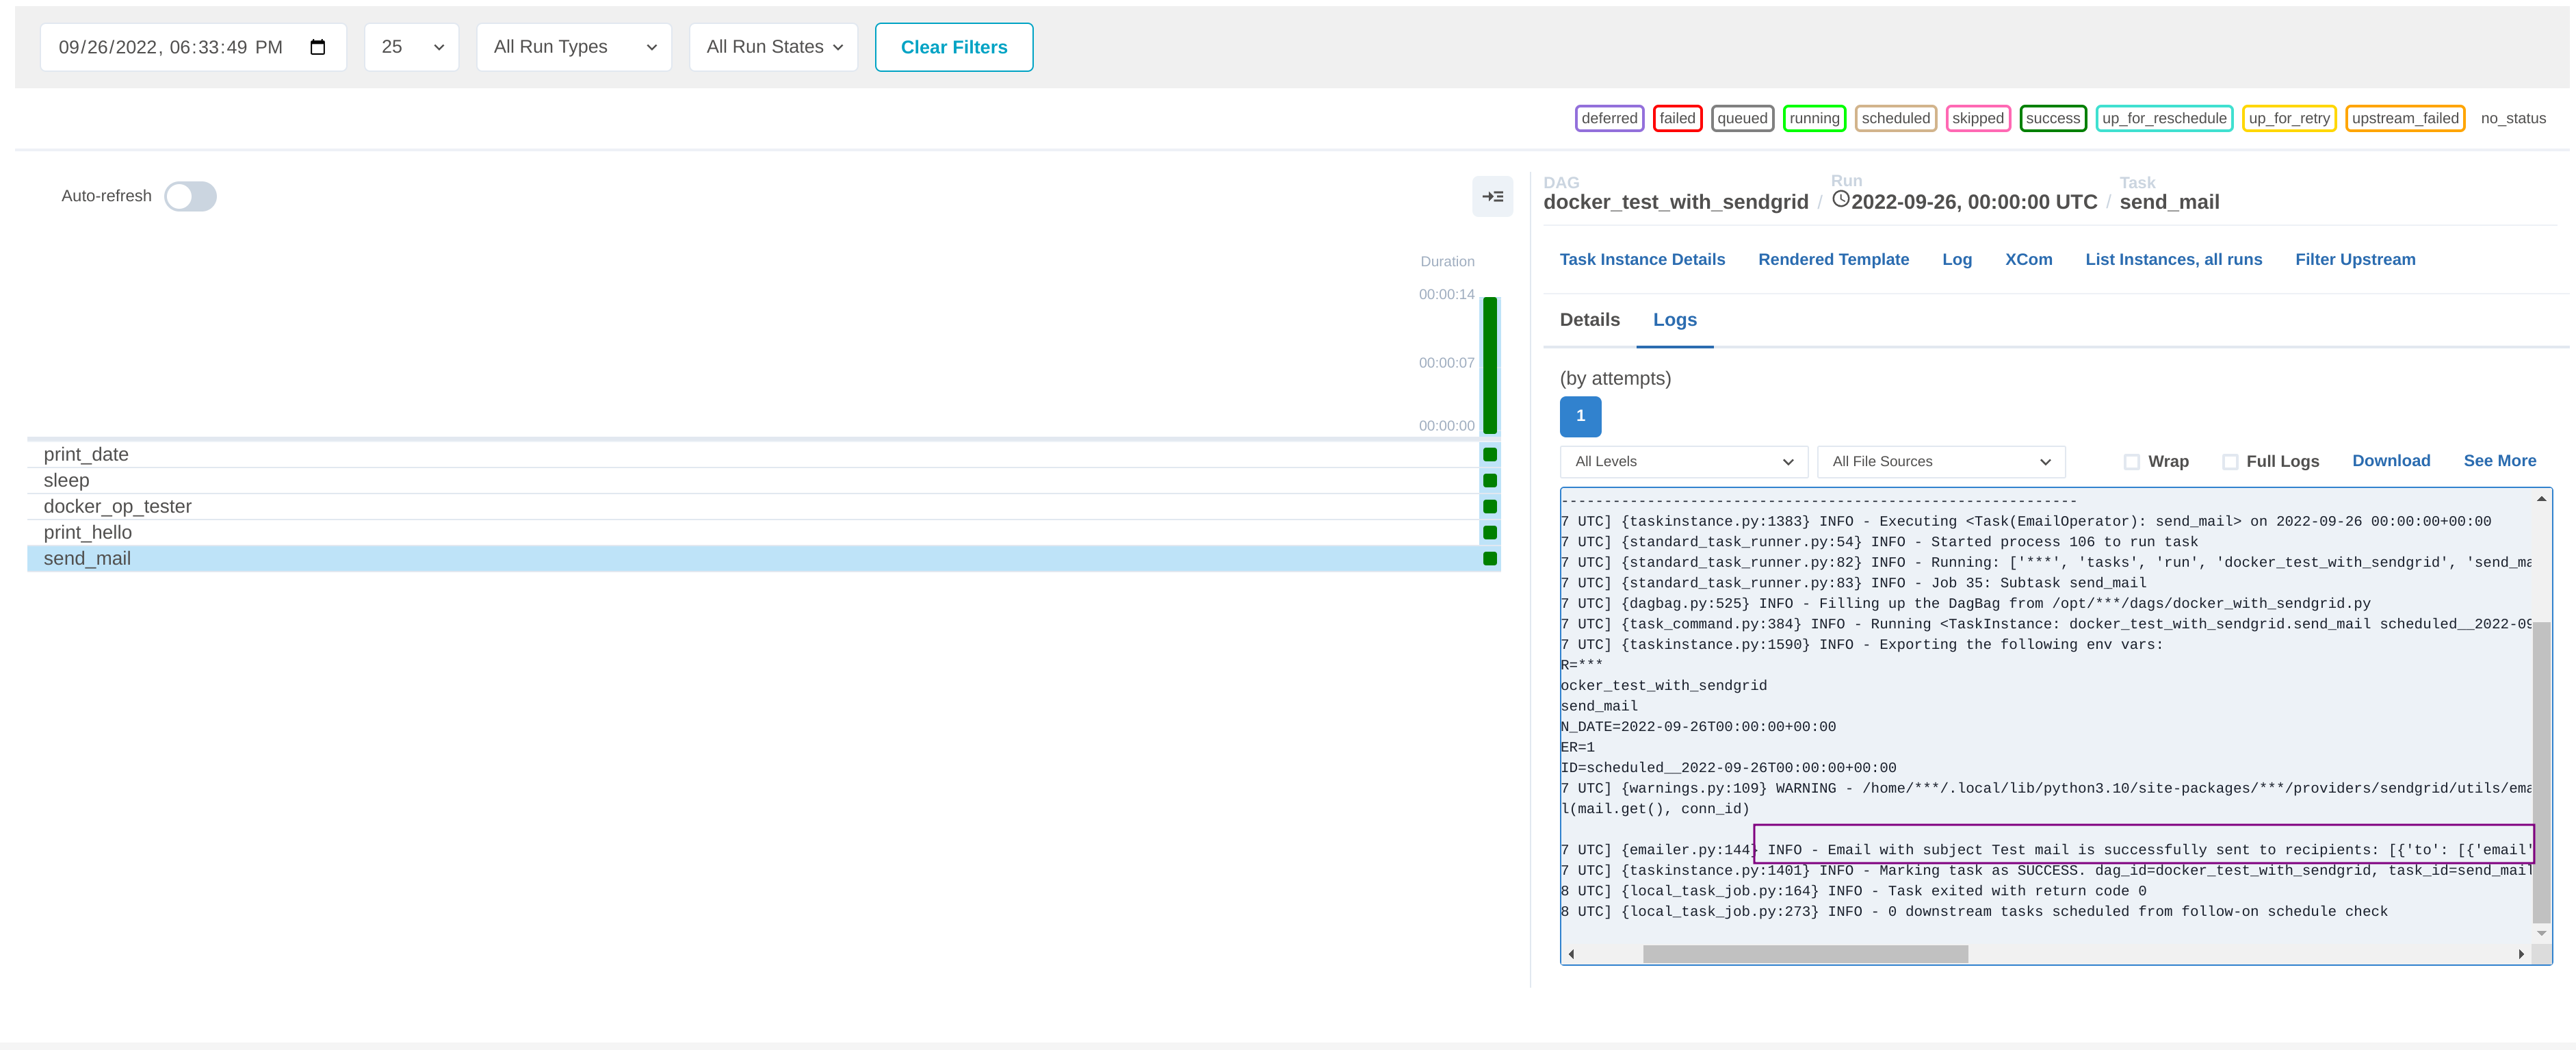Click the log horizontal scrollbar thumb

pyautogui.click(x=1805, y=954)
